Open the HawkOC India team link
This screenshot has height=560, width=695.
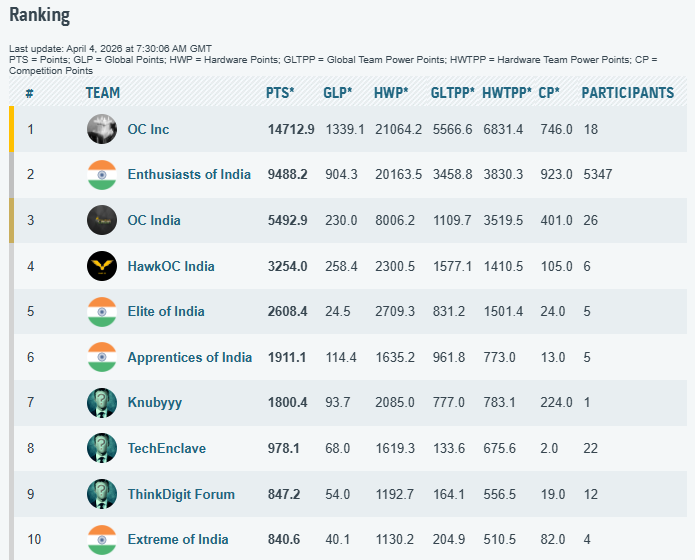pos(171,266)
